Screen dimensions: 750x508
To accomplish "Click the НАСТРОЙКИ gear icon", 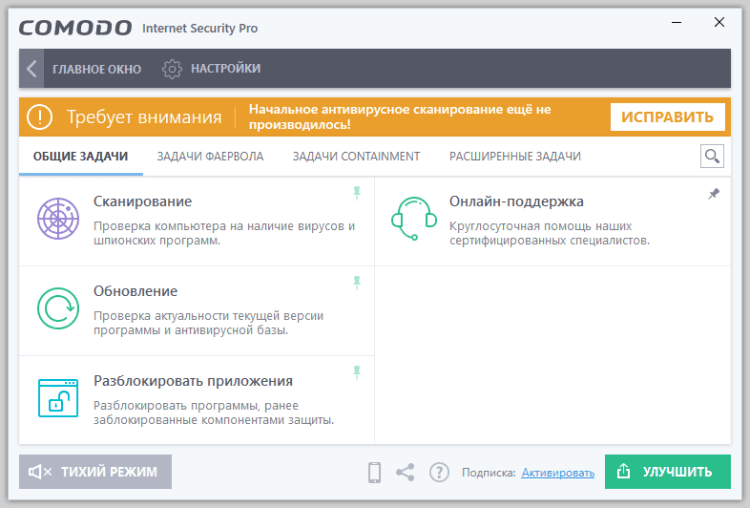I will 172,69.
